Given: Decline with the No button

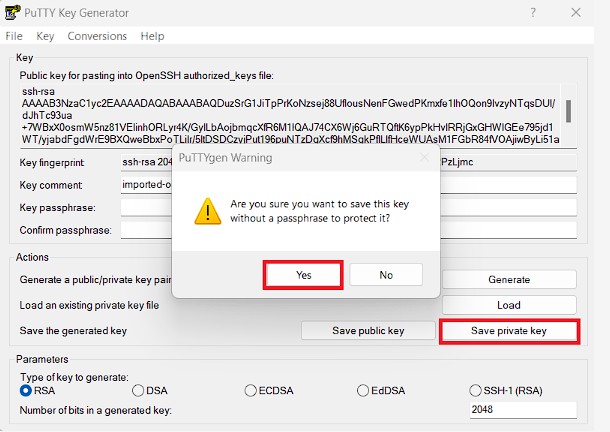Looking at the screenshot, I should click(386, 275).
